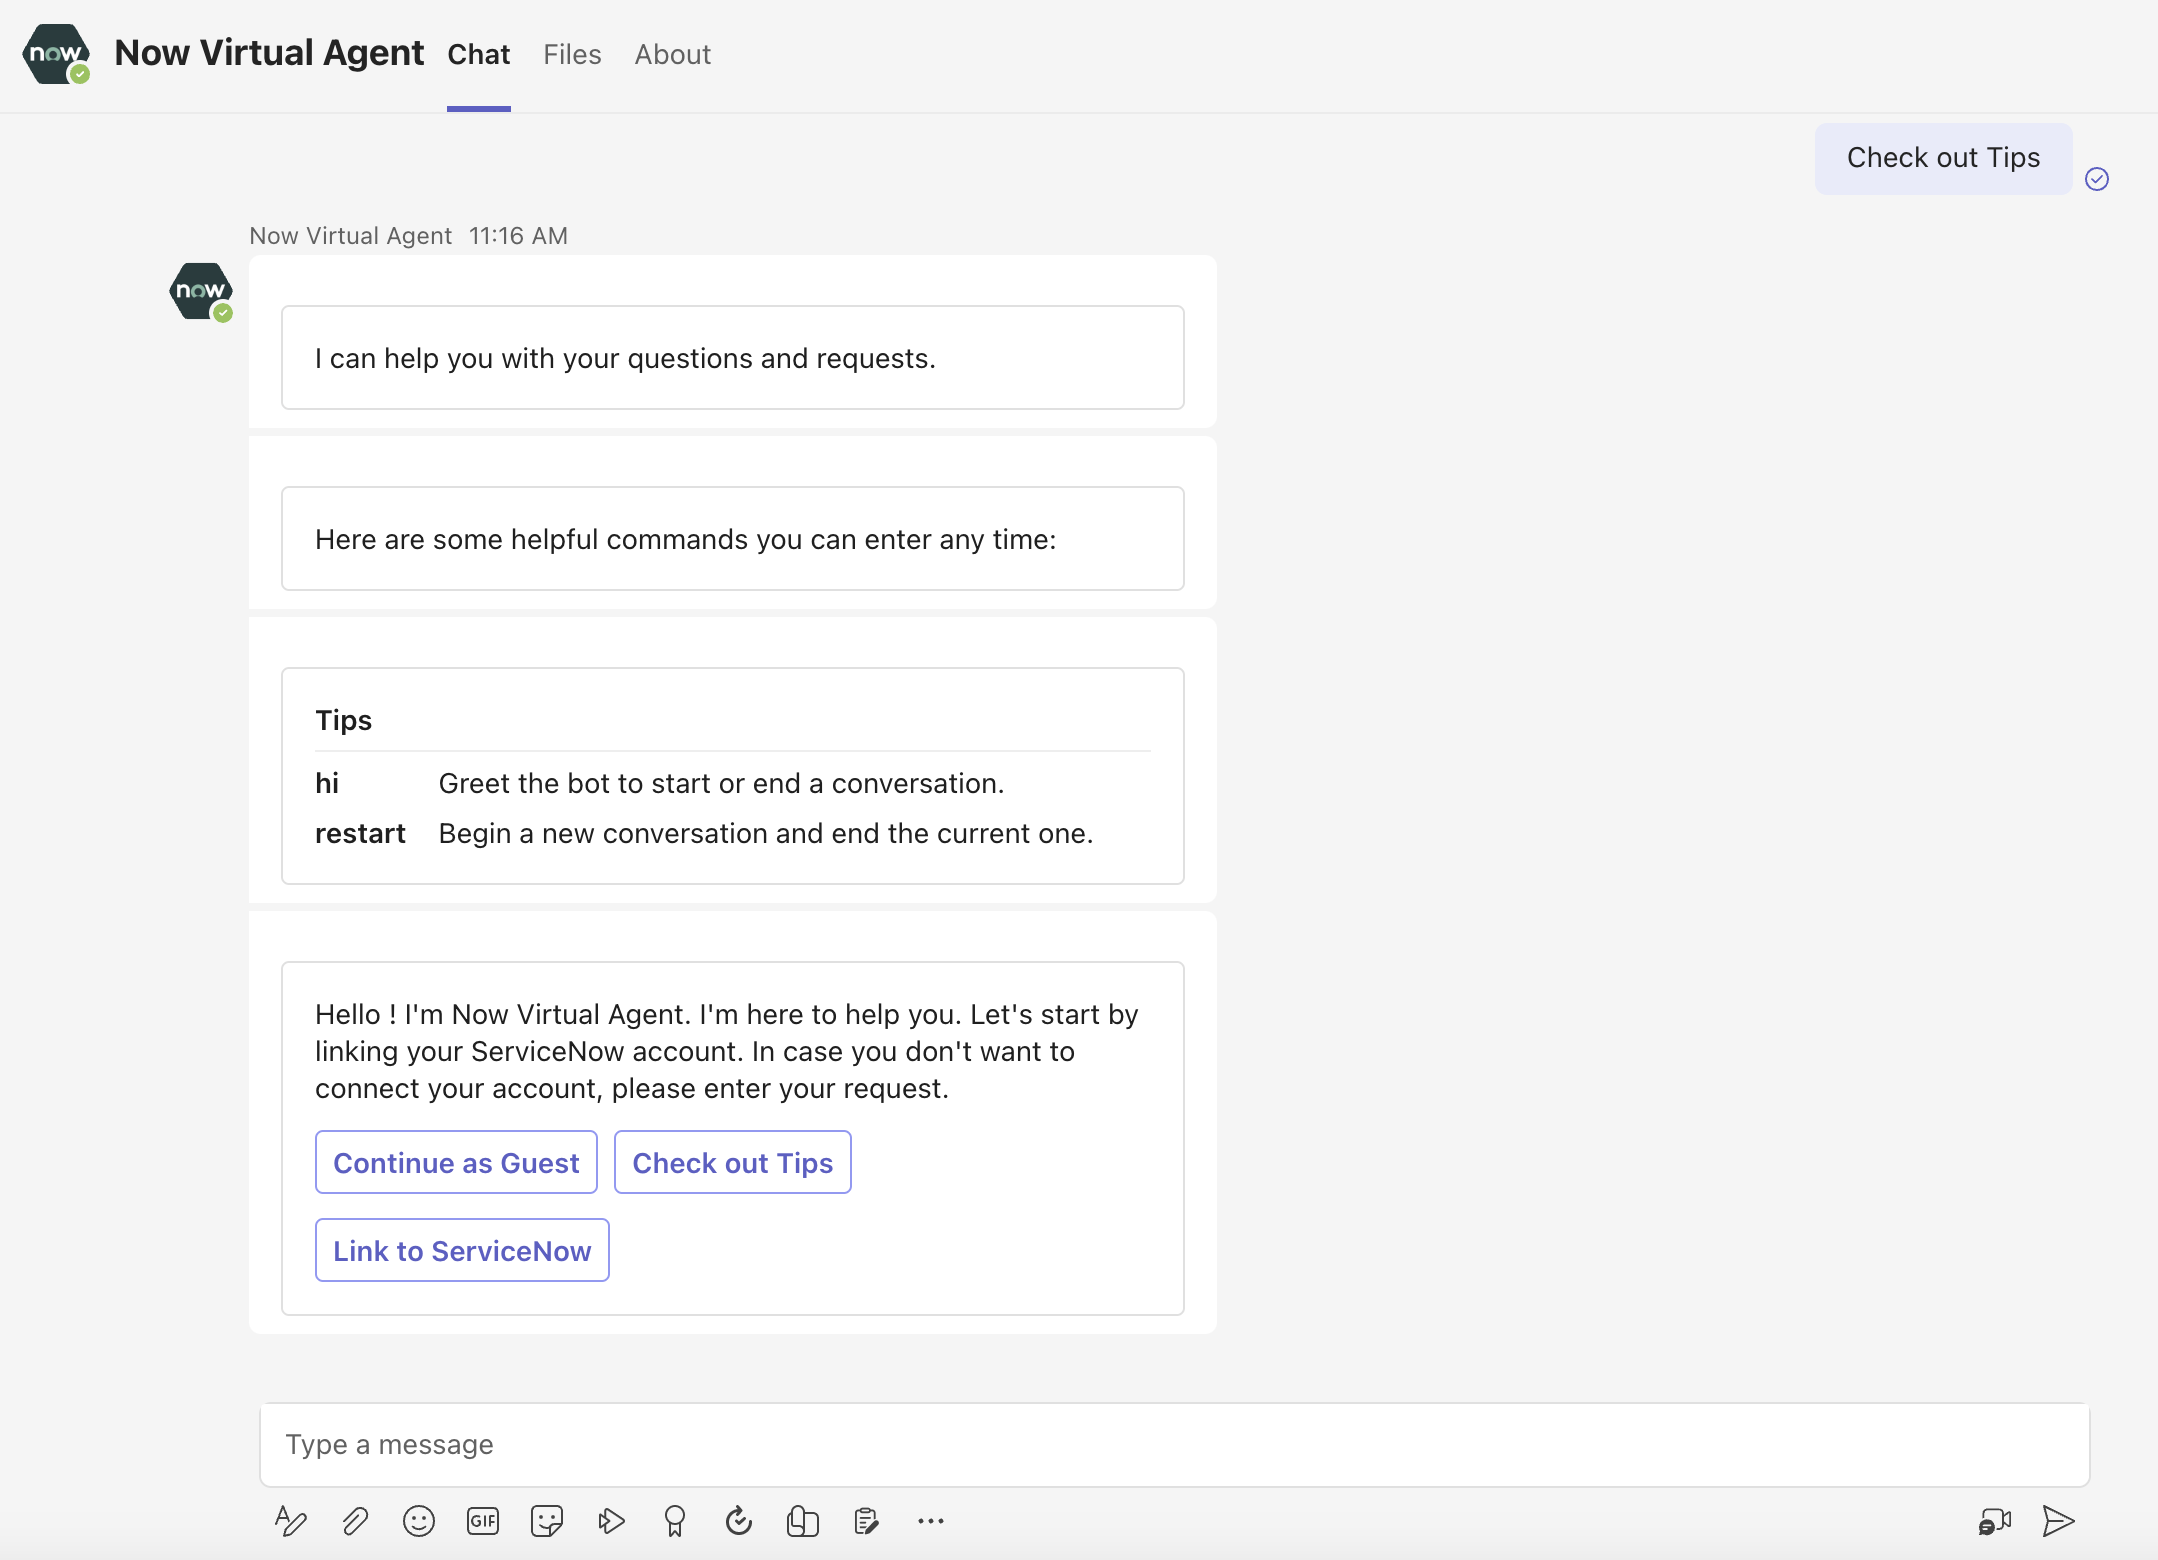2158x1560 pixels.
Task: Click the 'restart' command in Tips
Action: click(x=360, y=834)
